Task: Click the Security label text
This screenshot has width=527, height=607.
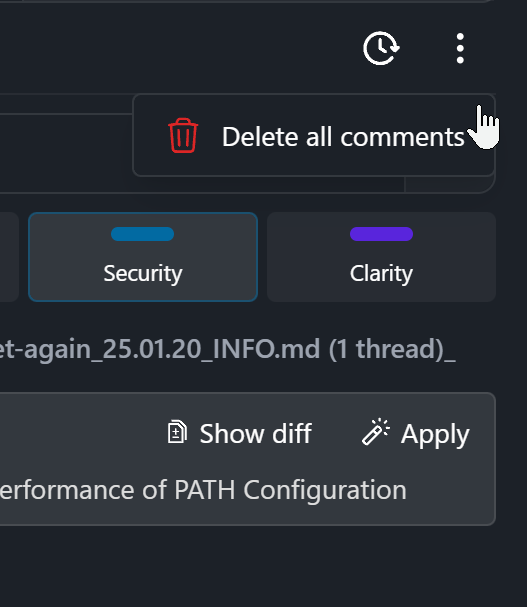Action: [x=143, y=273]
